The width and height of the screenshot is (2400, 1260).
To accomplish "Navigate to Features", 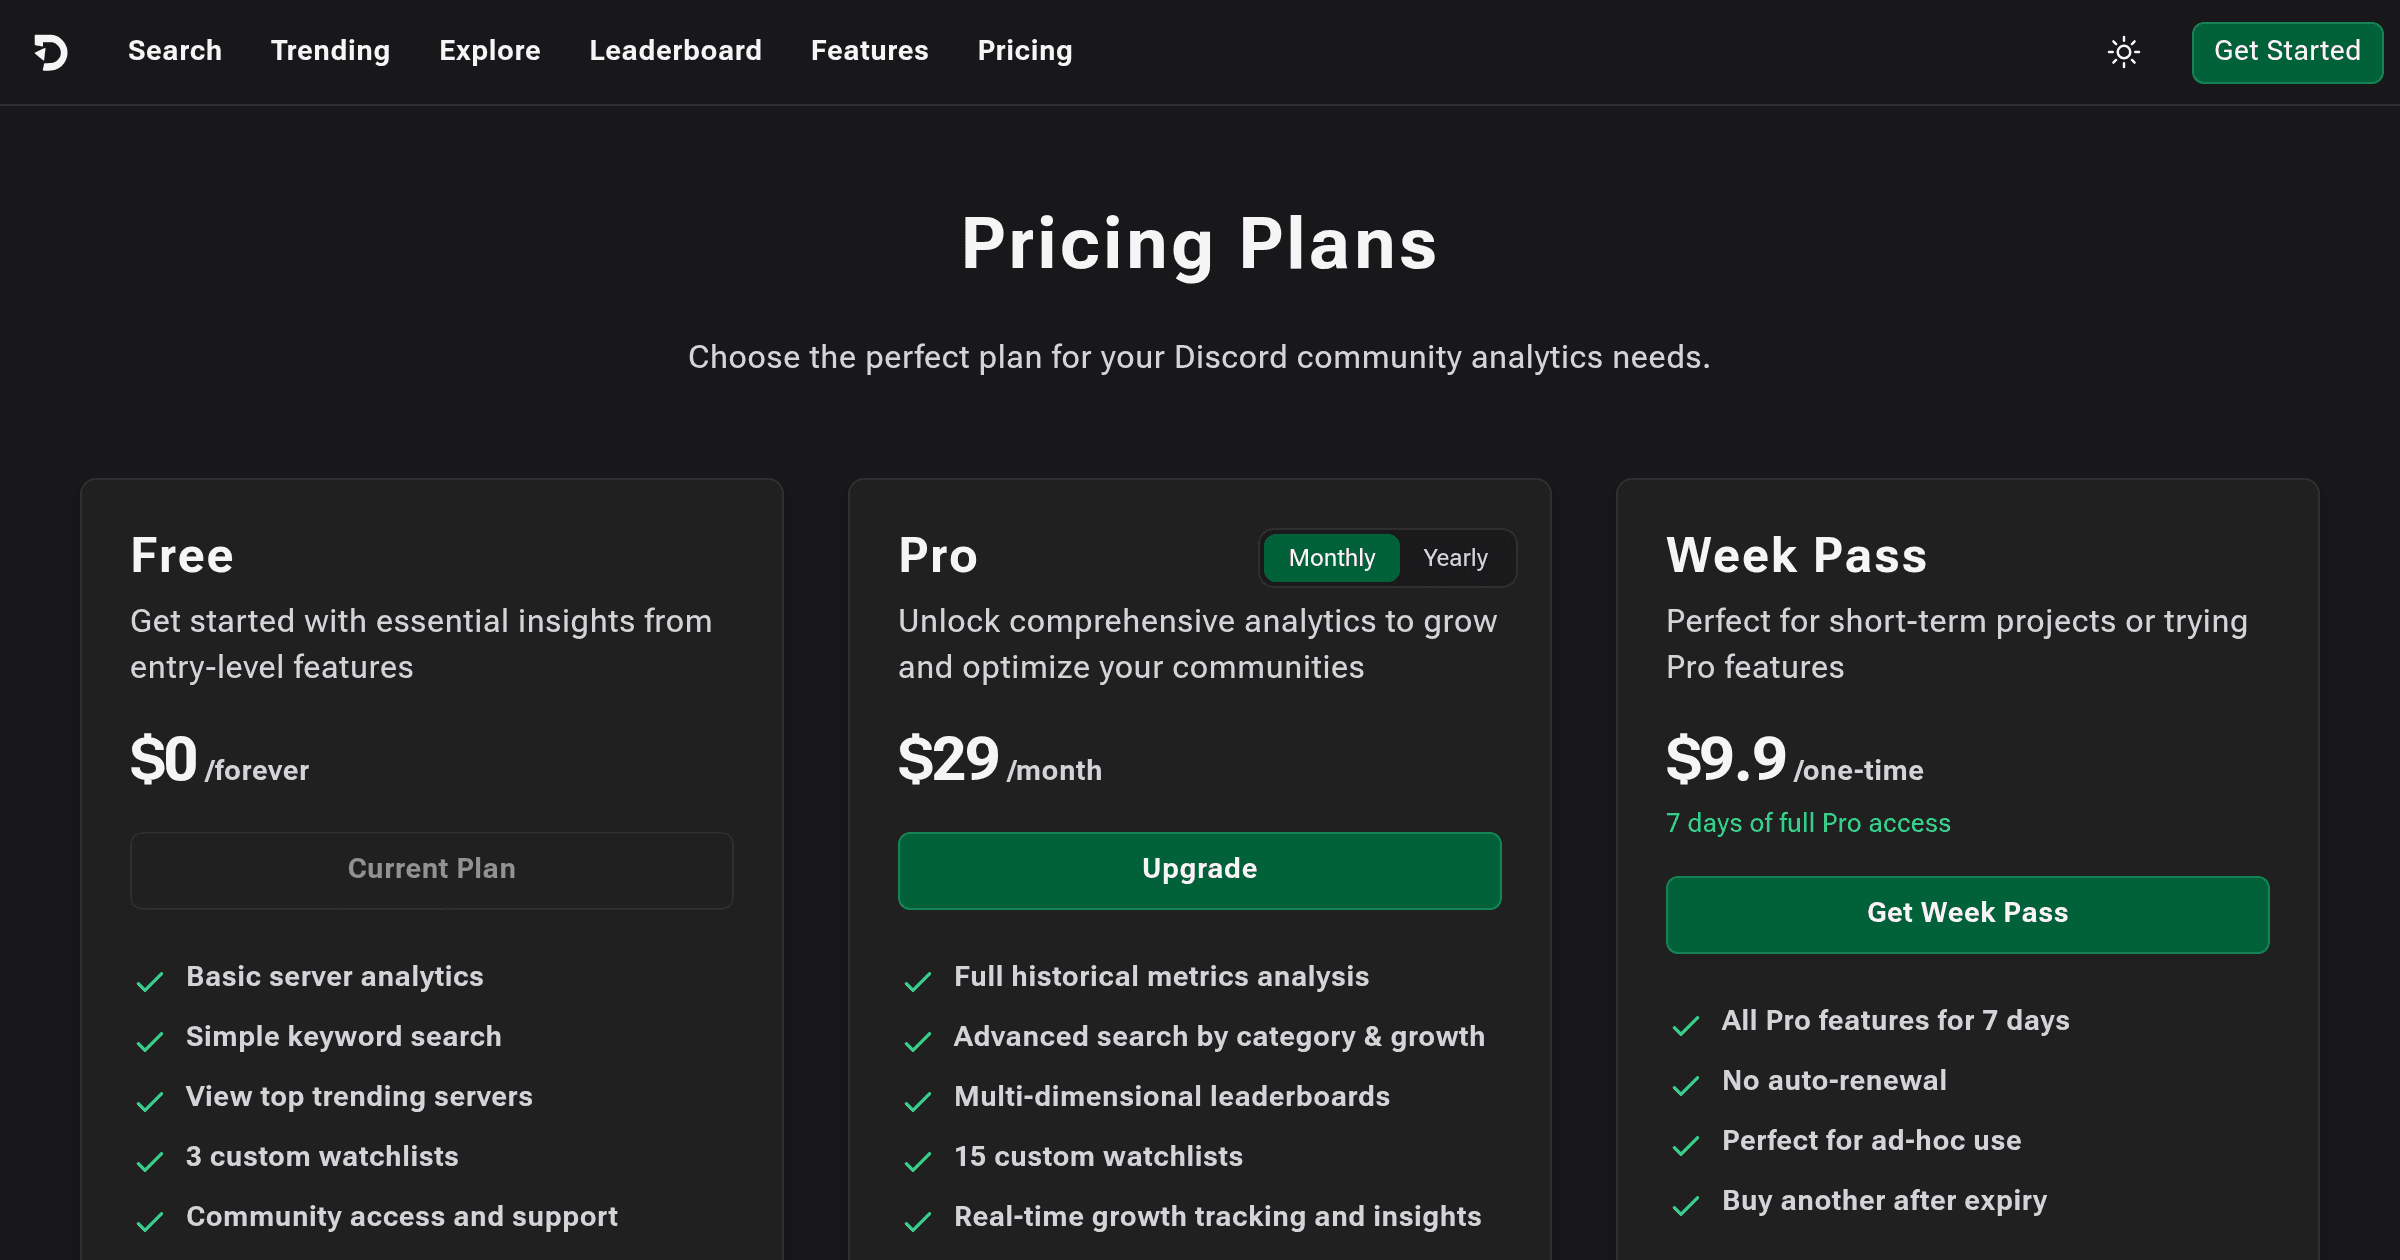I will [870, 51].
